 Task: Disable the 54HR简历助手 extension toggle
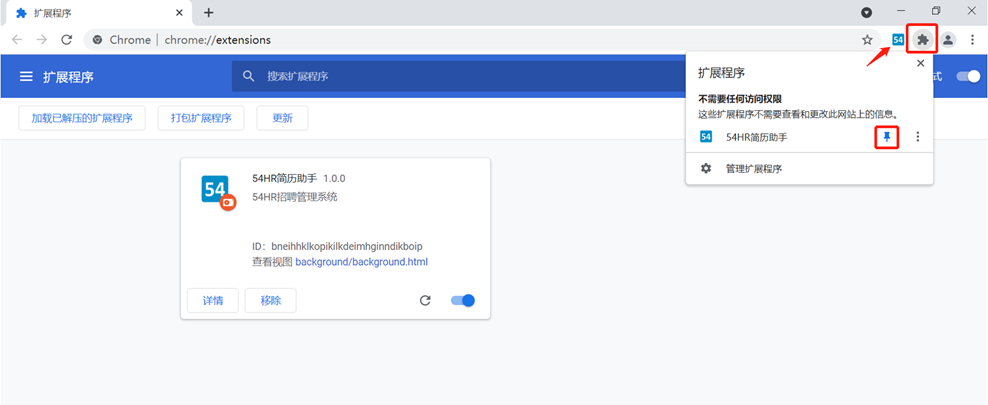(x=462, y=300)
